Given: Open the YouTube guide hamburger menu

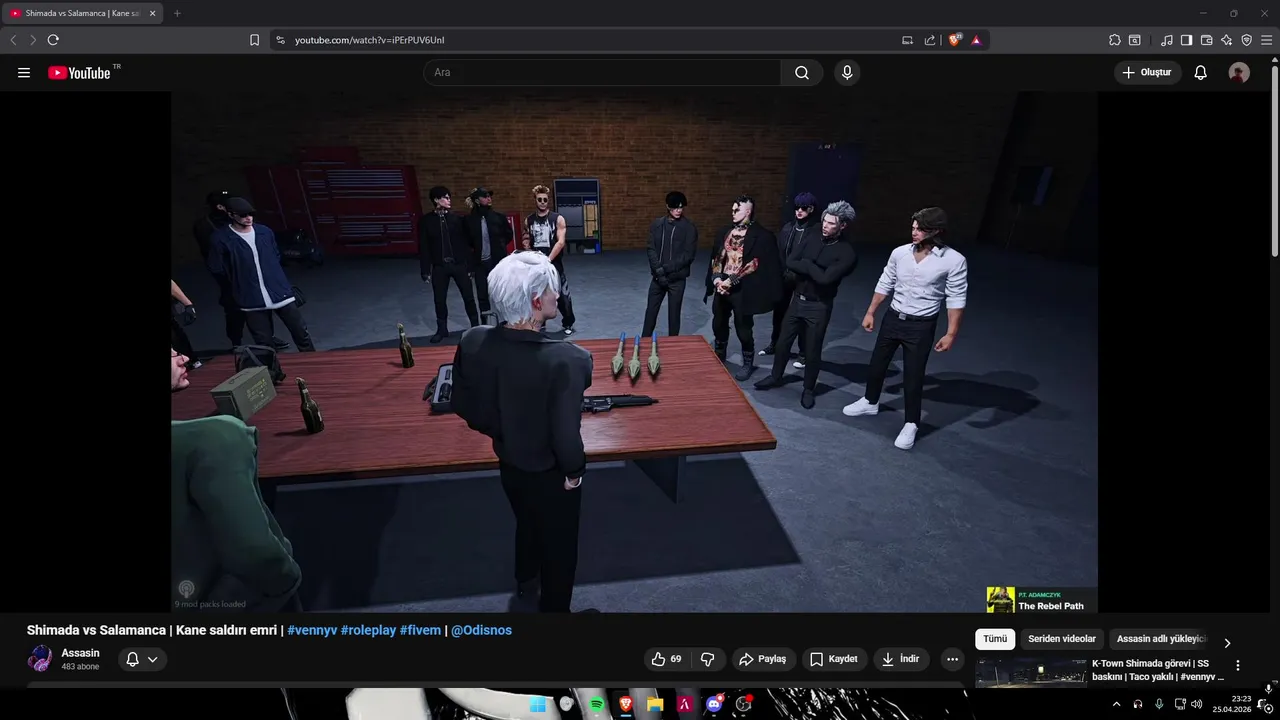Looking at the screenshot, I should [24, 72].
